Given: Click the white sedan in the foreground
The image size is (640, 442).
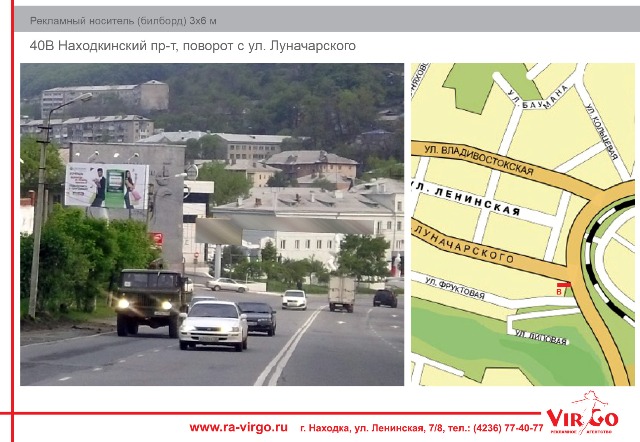Looking at the screenshot, I should (213, 324).
